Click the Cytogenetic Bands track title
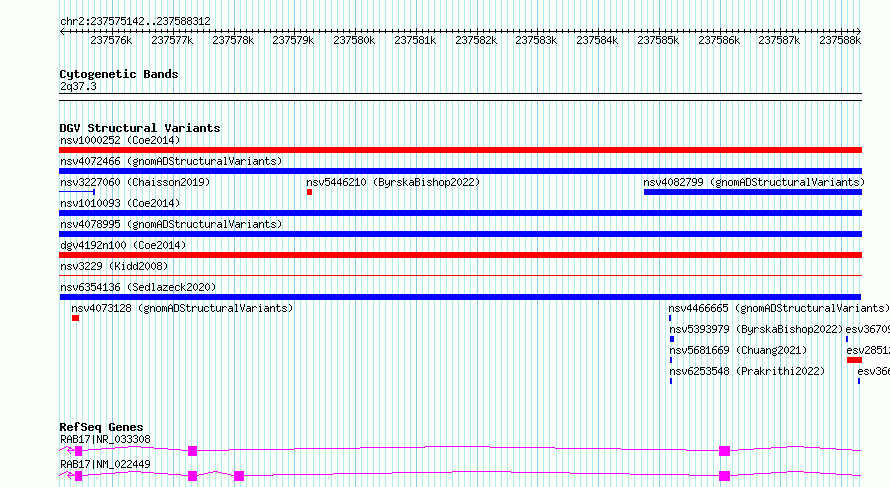 tap(119, 74)
